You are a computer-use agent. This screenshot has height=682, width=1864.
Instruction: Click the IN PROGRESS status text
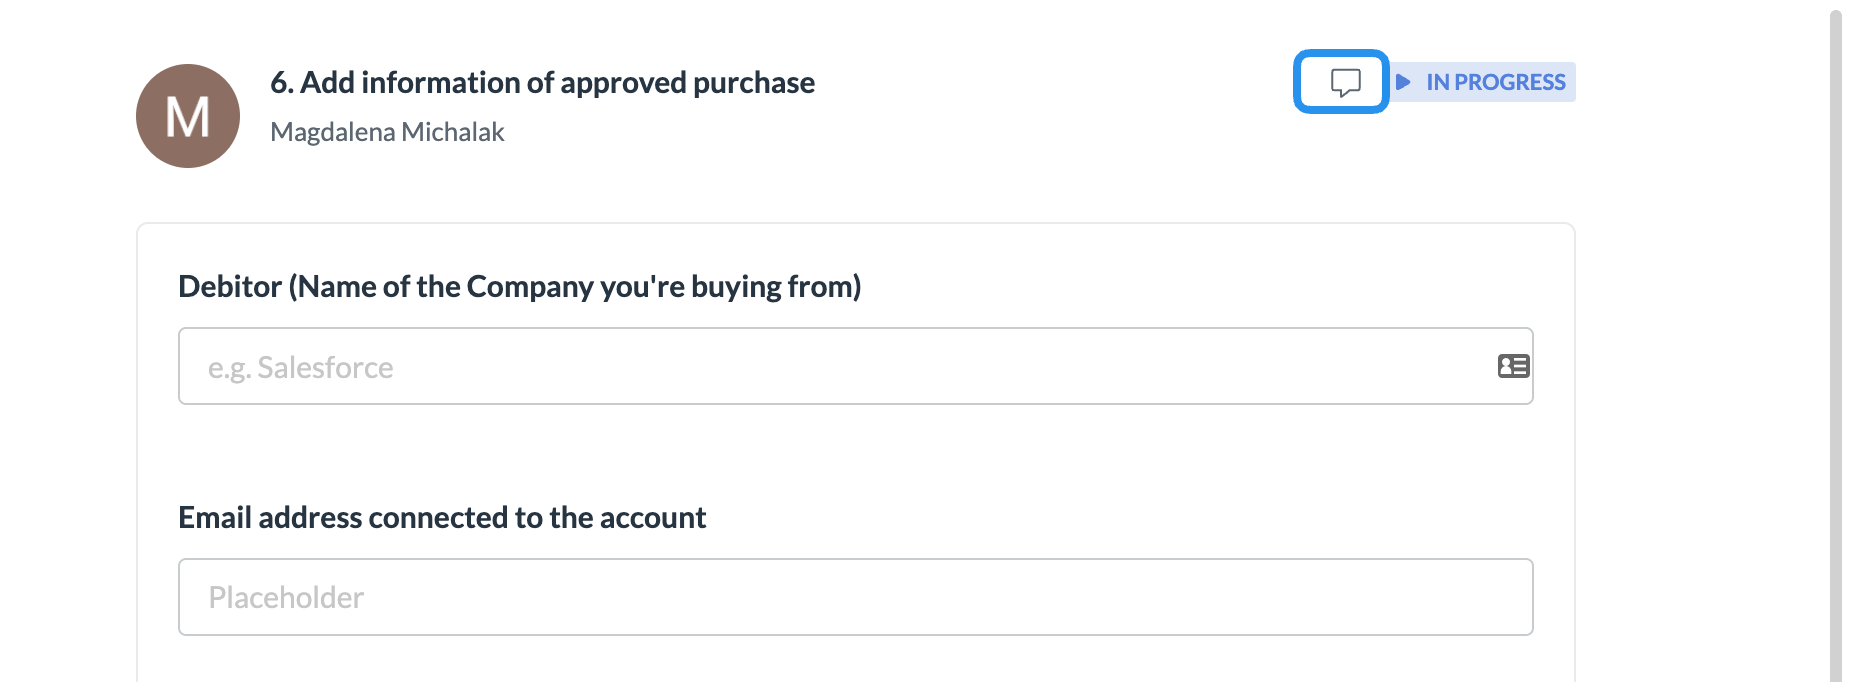click(1495, 82)
